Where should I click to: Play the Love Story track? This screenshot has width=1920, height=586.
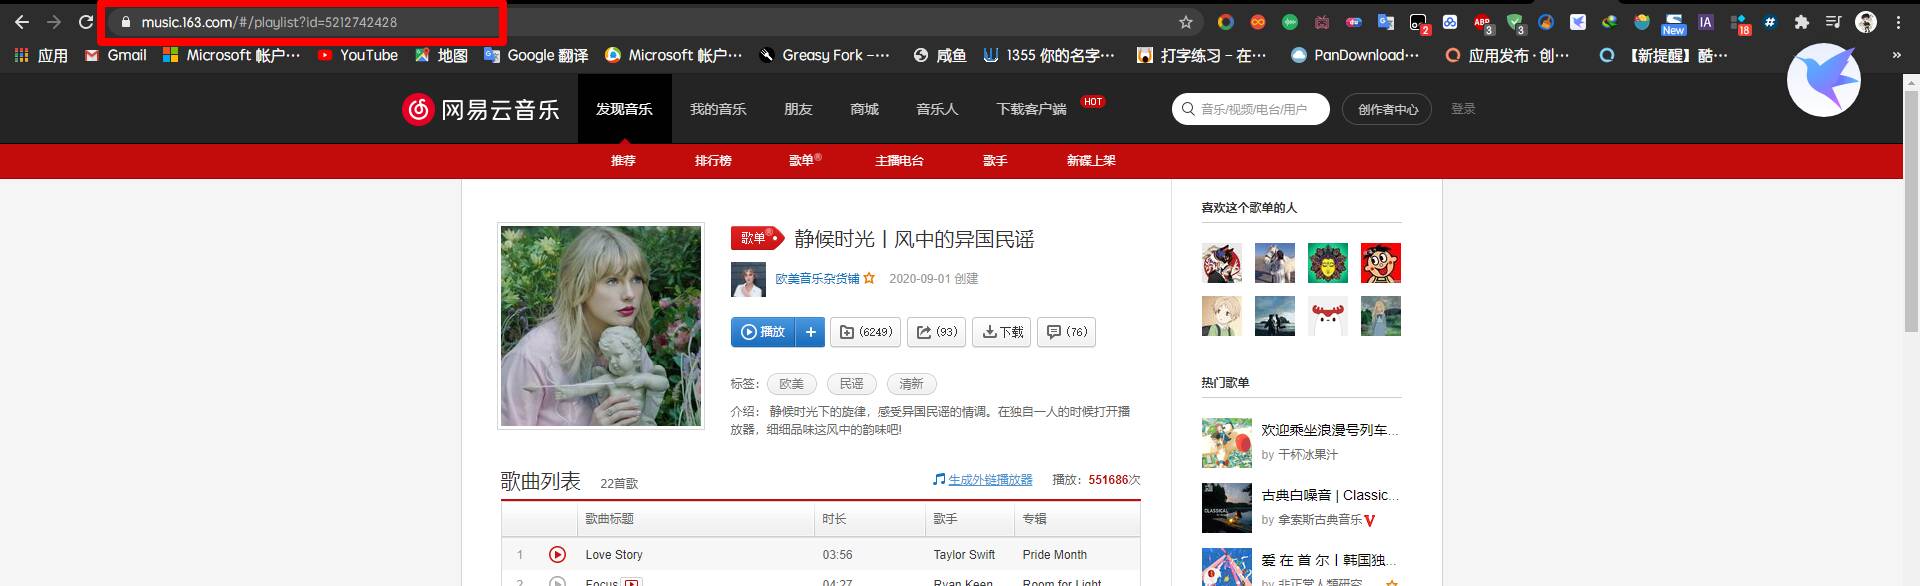[558, 555]
